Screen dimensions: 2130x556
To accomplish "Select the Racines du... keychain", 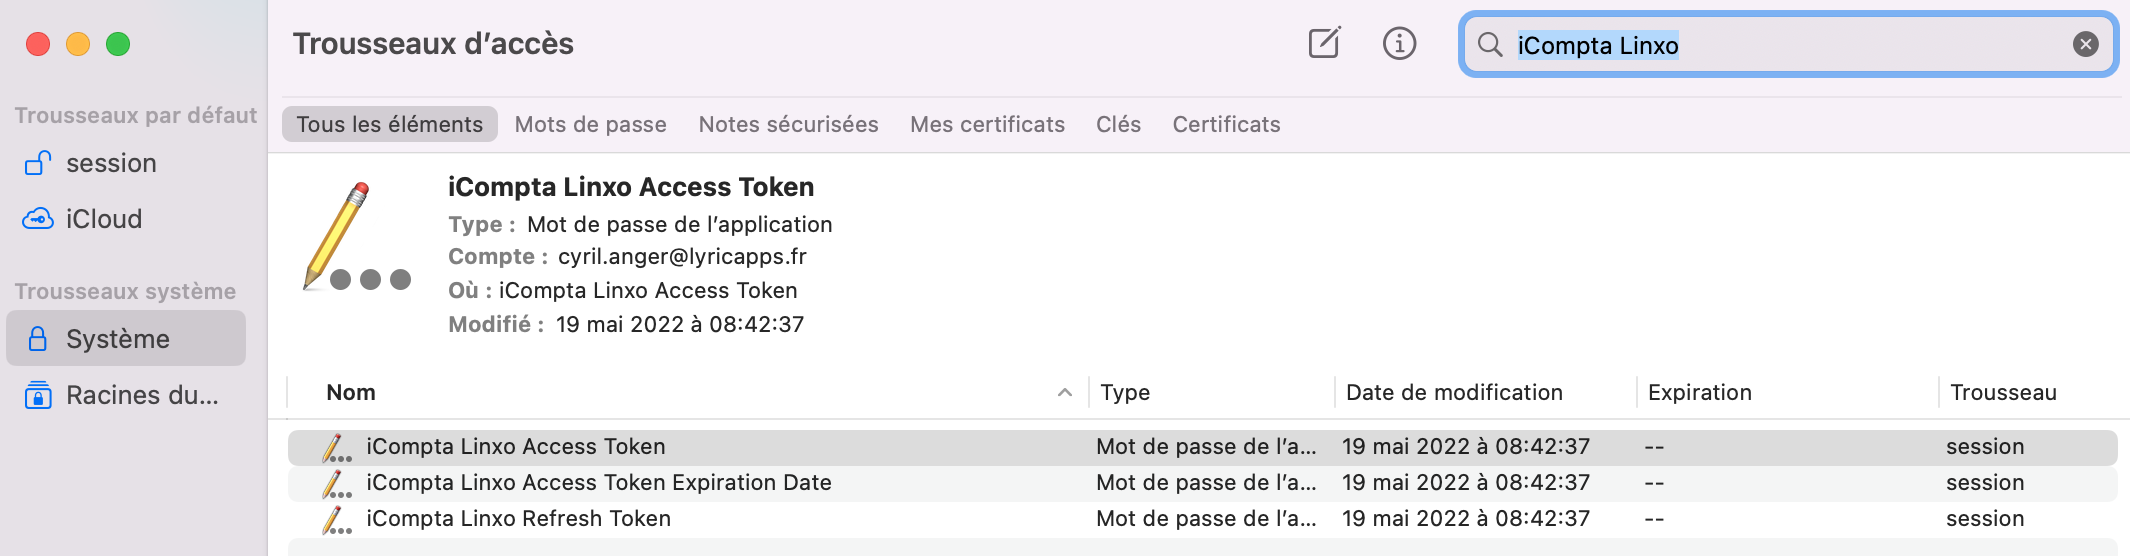I will (126, 395).
